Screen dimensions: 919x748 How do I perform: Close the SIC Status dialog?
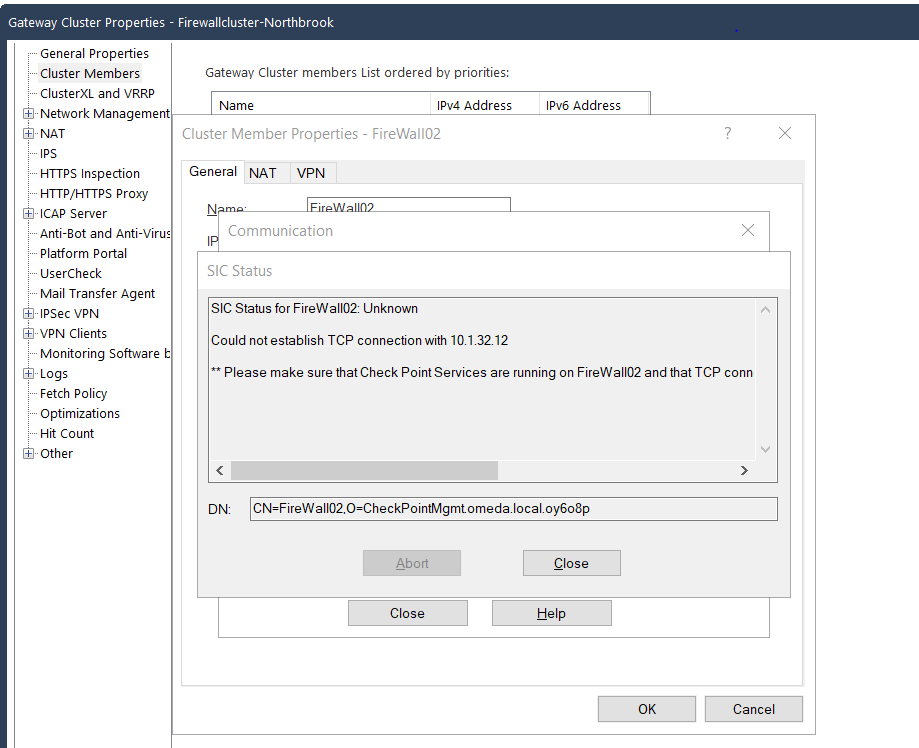pyautogui.click(x=571, y=562)
